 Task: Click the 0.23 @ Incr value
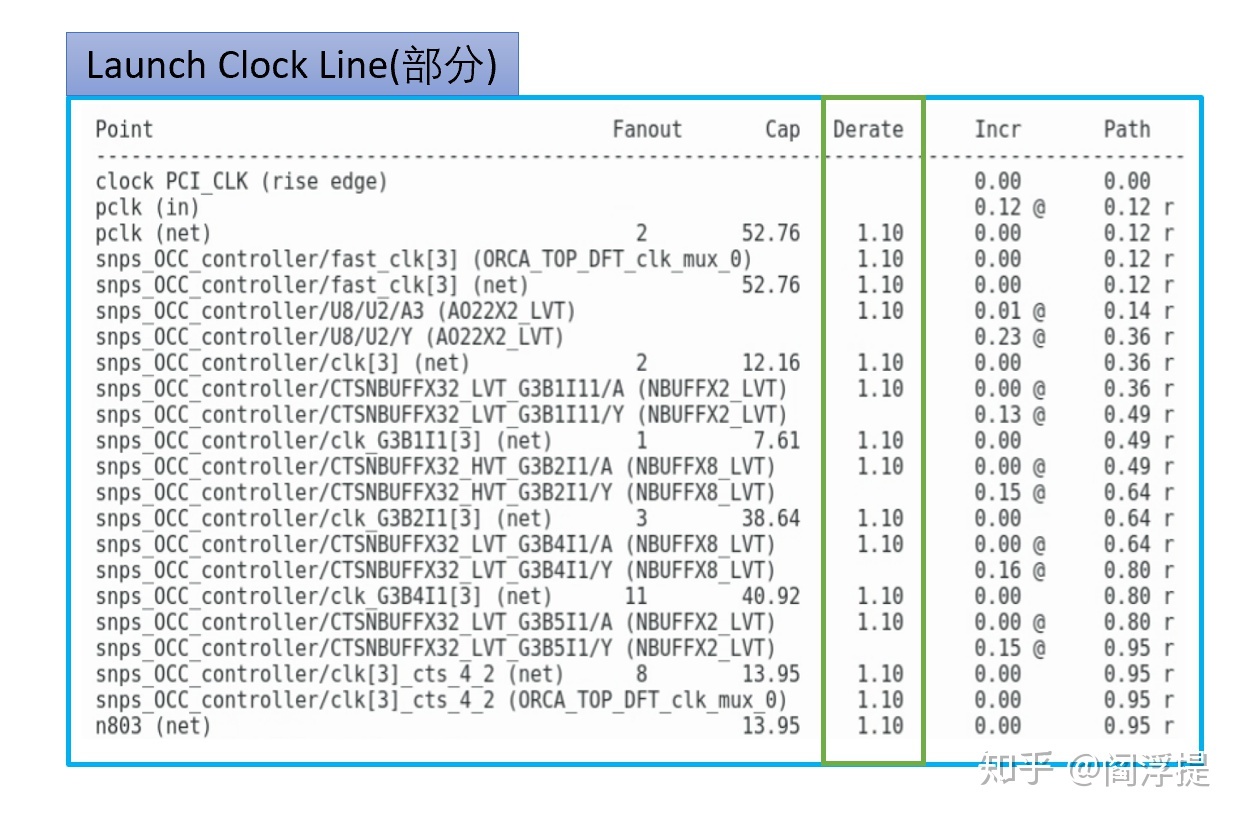1010,337
